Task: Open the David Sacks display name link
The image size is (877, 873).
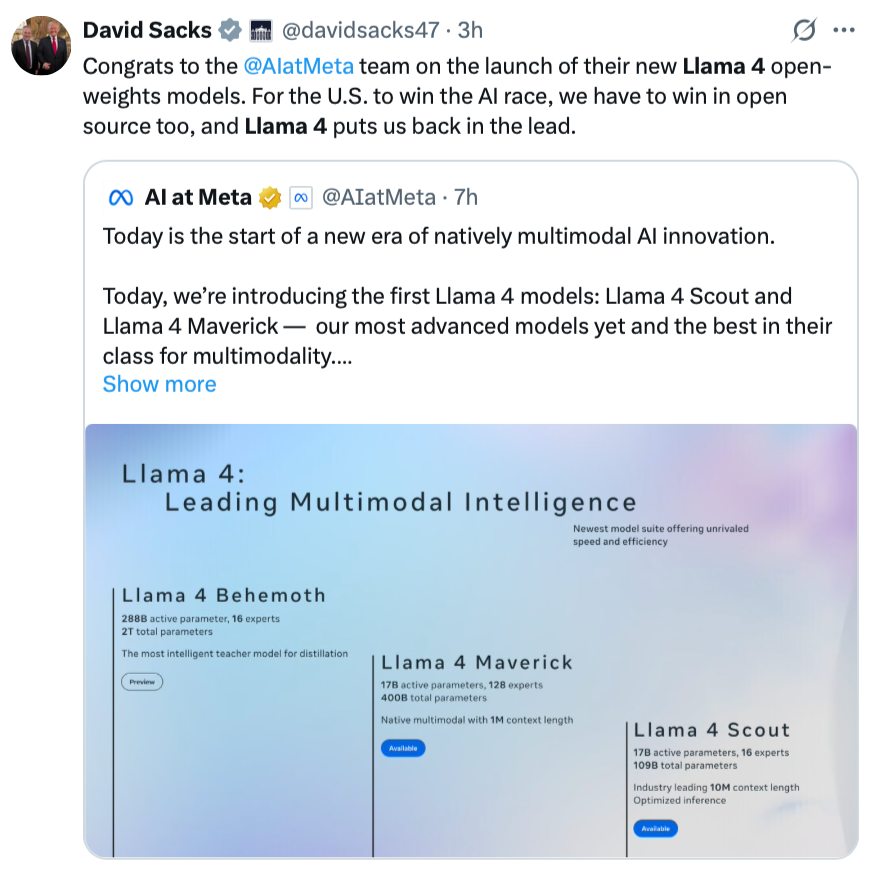Action: tap(146, 30)
